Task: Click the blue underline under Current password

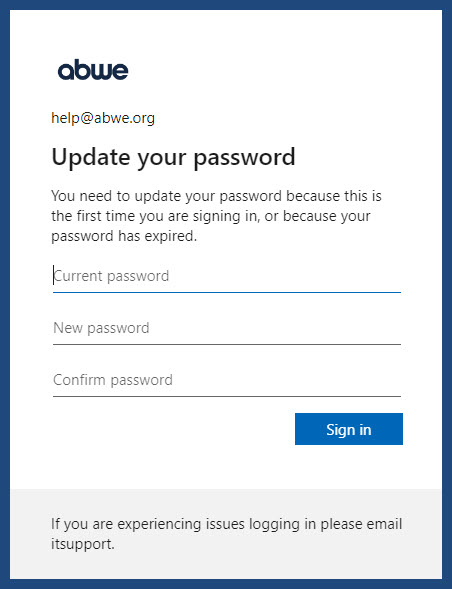Action: tap(227, 292)
